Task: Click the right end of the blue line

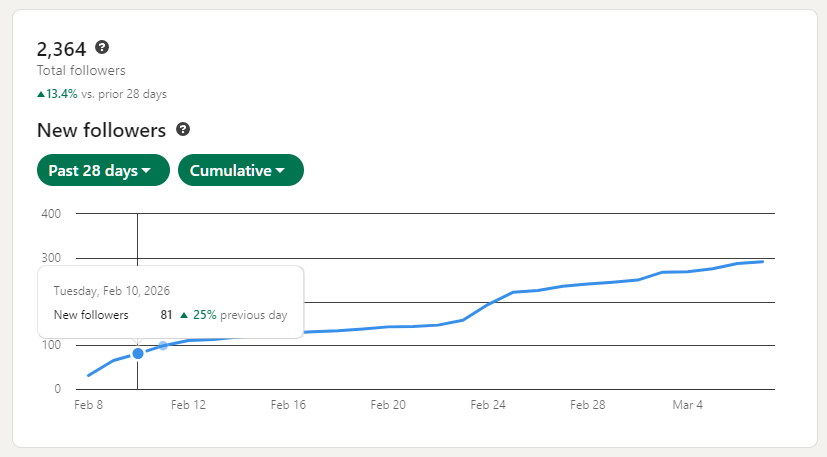Action: pos(762,262)
